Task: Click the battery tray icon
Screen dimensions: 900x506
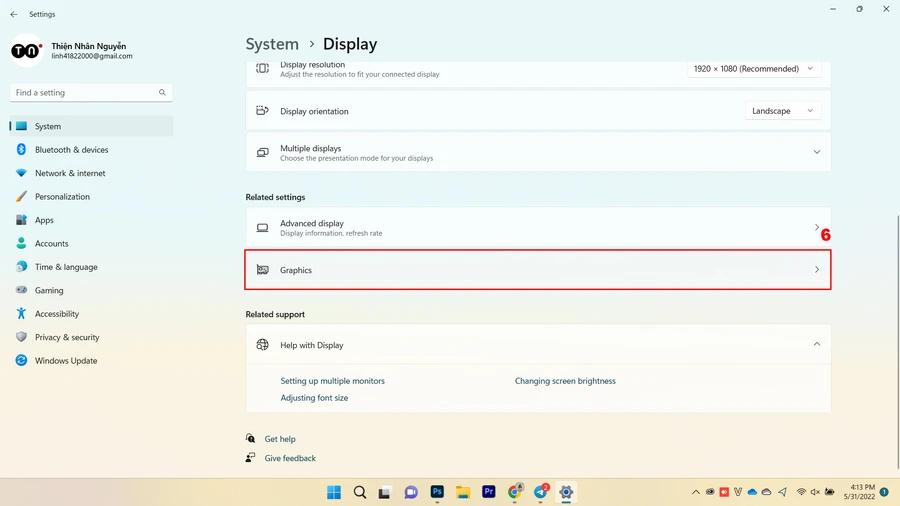Action: pyautogui.click(x=829, y=492)
